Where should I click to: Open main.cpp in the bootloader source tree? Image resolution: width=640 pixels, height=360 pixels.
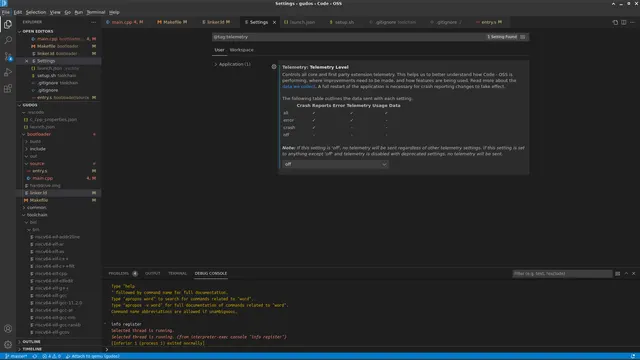(x=42, y=178)
